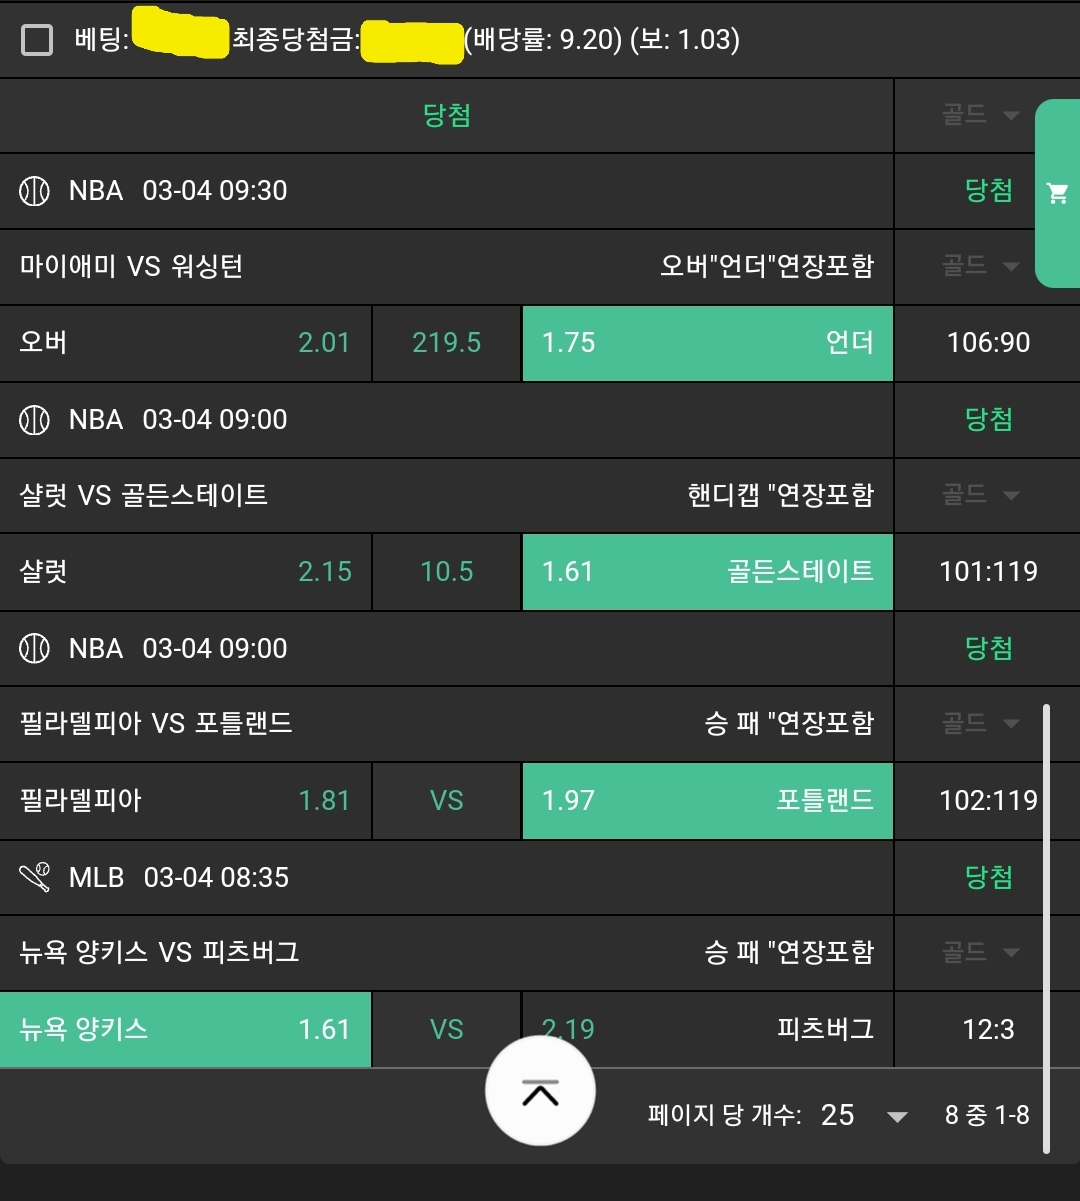Expand 골드 dropdown for Charlotte vs Golden State
1080x1201 pixels.
point(980,495)
